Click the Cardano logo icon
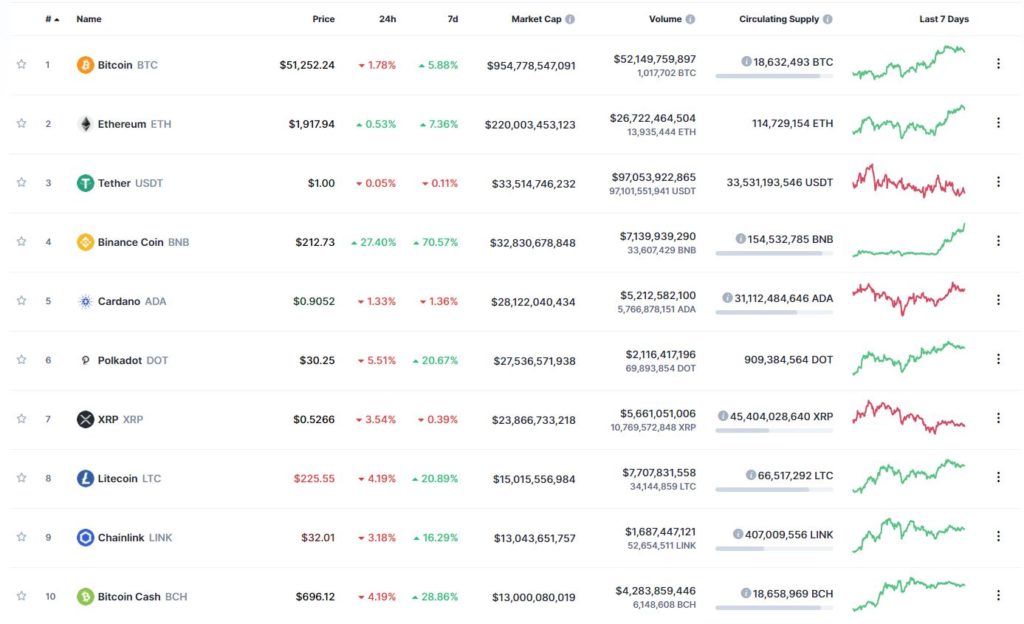 tap(86, 301)
